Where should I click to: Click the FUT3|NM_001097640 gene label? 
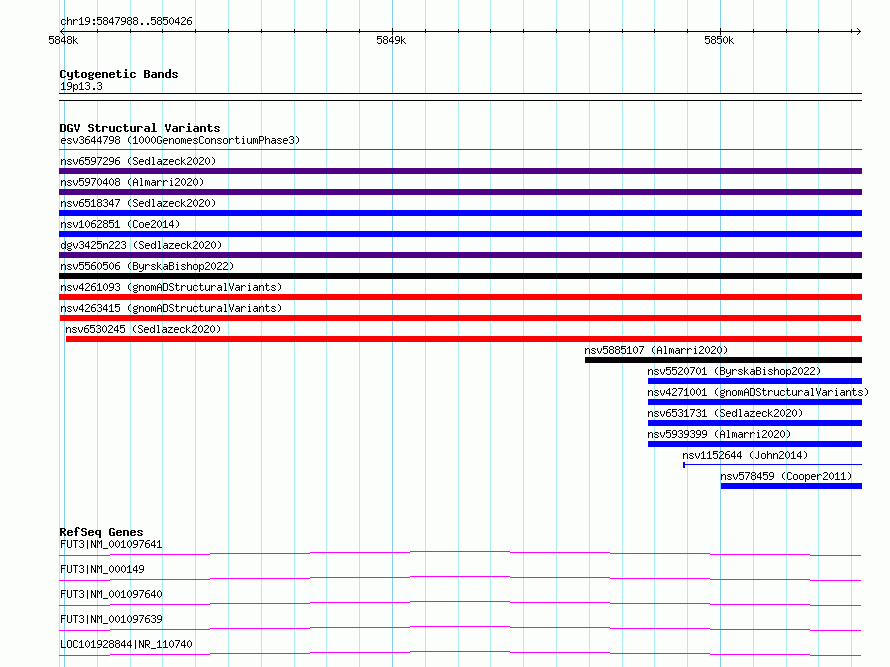111,594
